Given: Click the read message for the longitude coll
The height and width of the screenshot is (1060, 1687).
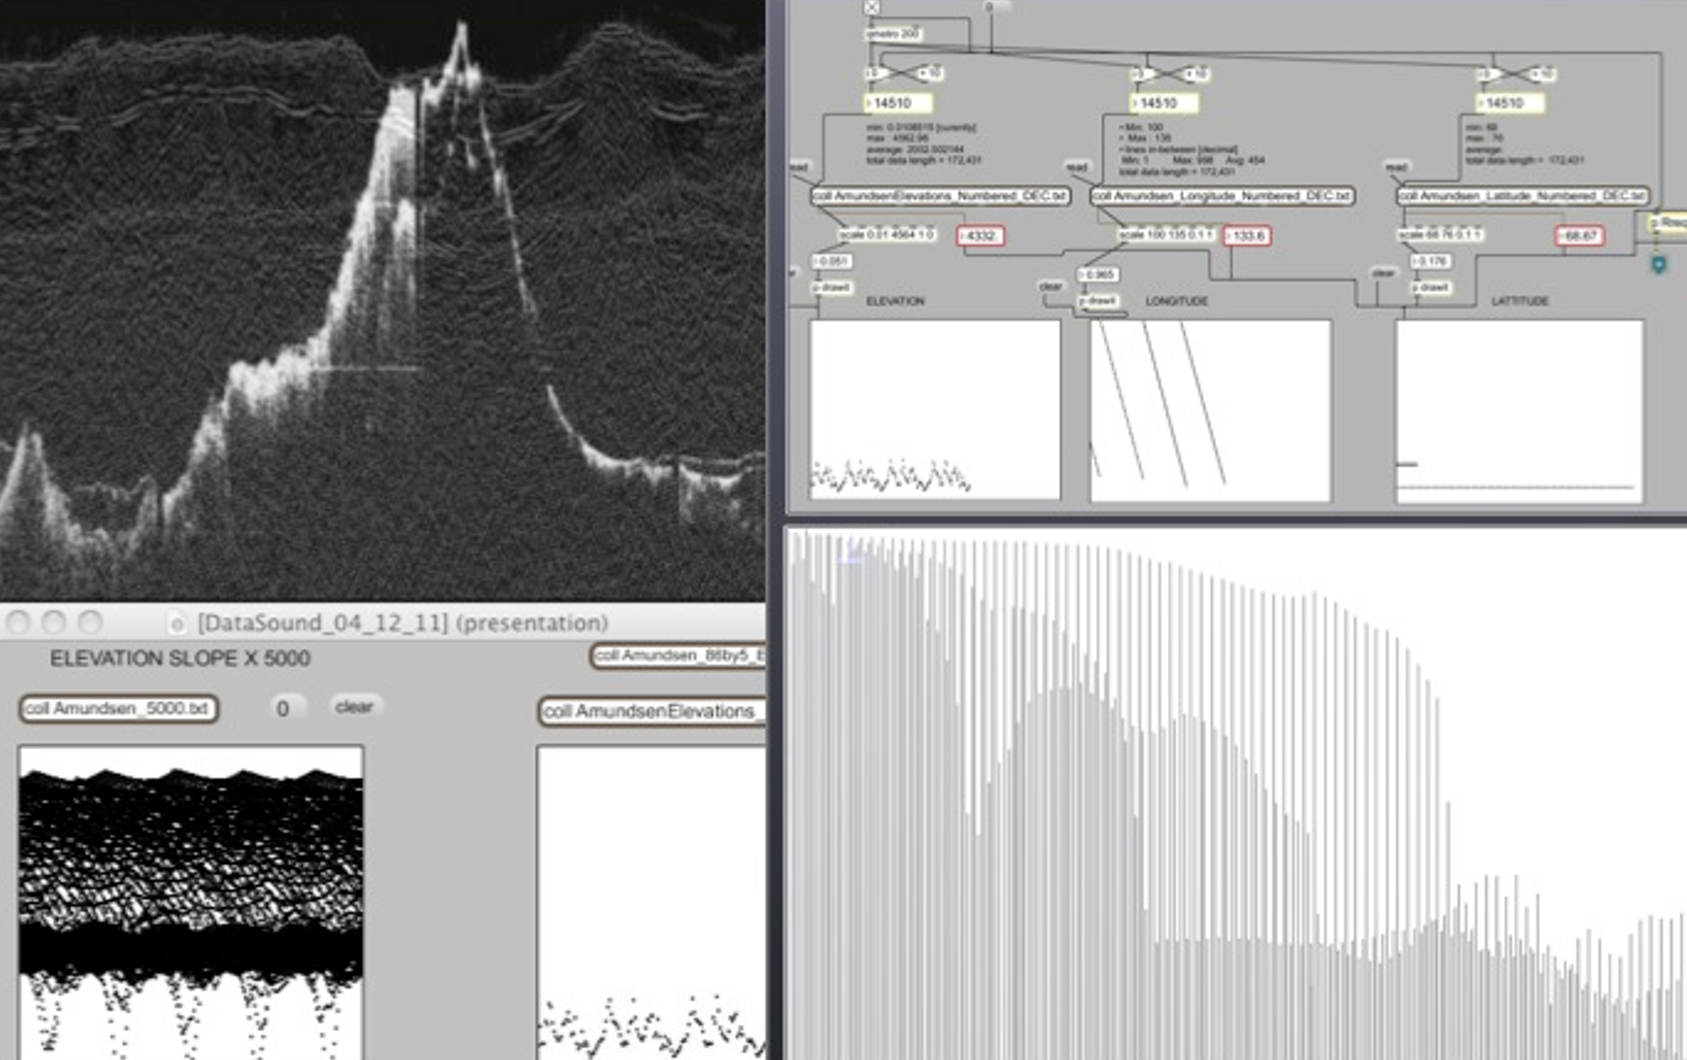Looking at the screenshot, I should click(x=1076, y=167).
